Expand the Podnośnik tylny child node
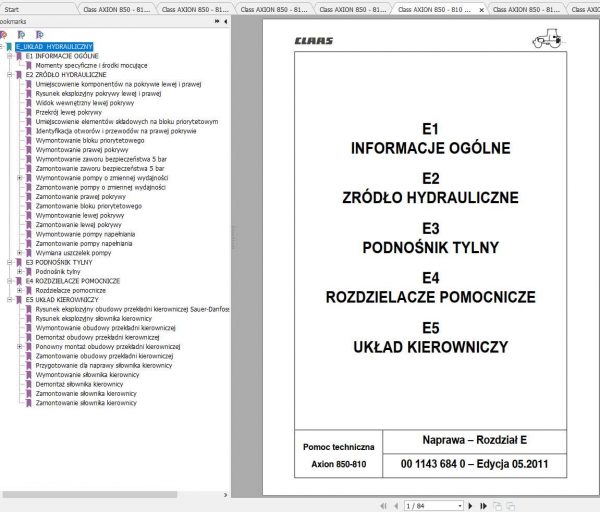Image resolution: width=600 pixels, height=512 pixels. tap(20, 271)
